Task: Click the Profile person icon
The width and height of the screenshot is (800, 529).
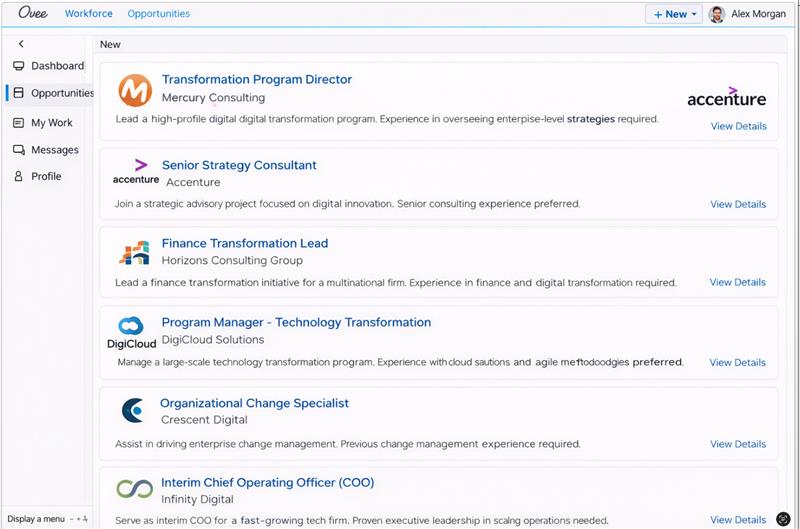Action: pyautogui.click(x=19, y=176)
